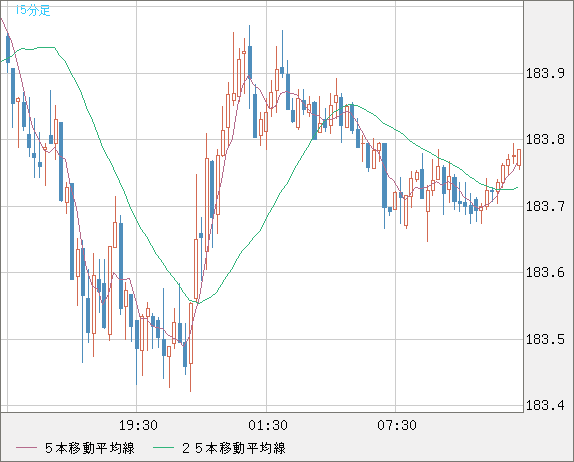The image size is (574, 462).
Task: Click the purple 5-period legend line swatch
Action: (x=26, y=448)
